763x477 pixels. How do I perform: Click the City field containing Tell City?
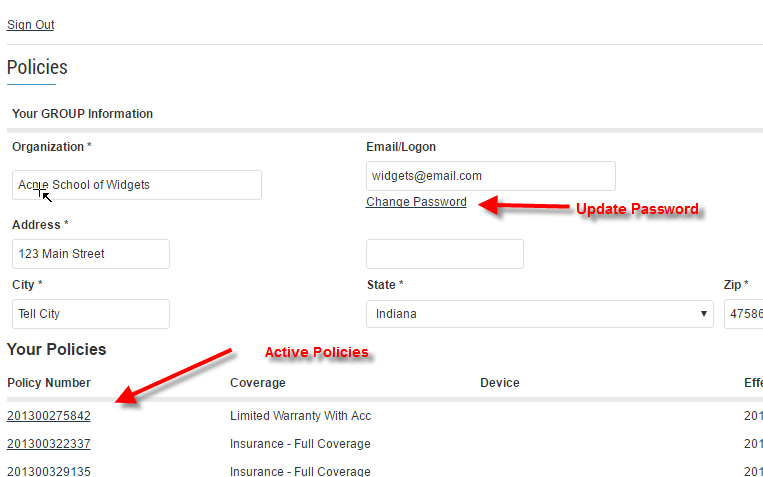point(91,314)
